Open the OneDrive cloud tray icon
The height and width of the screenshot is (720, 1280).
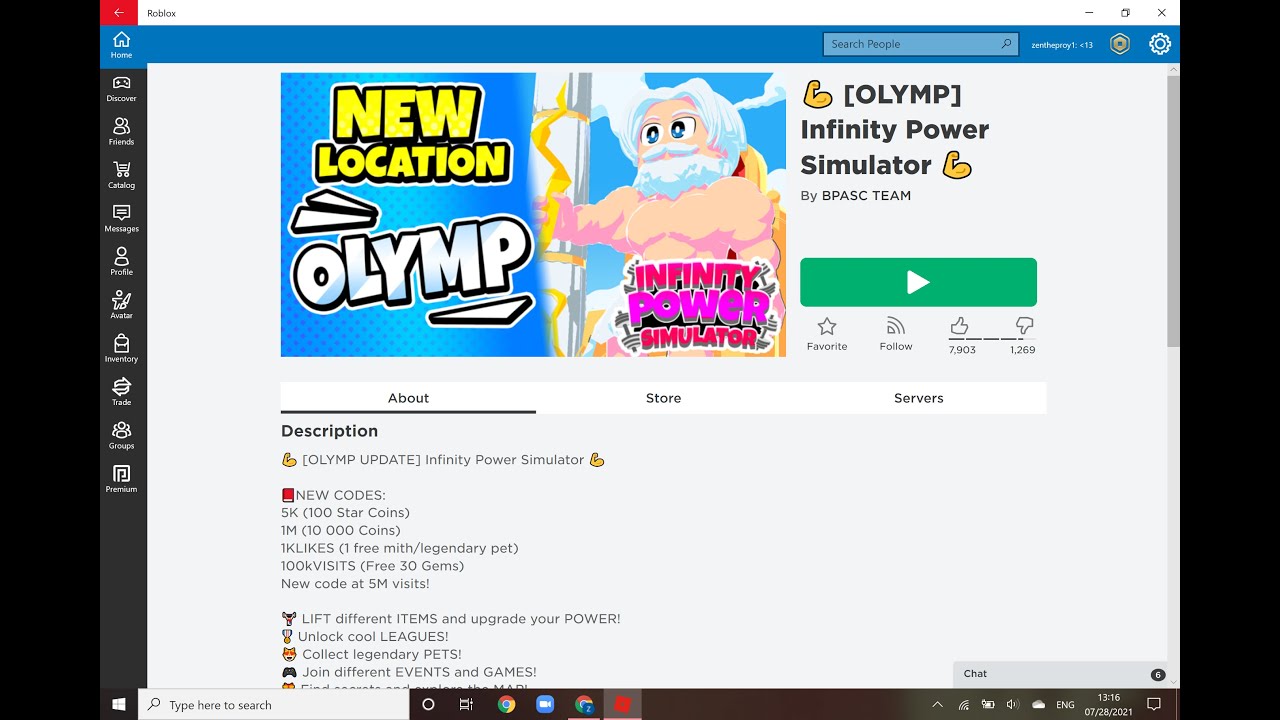[x=1039, y=704]
